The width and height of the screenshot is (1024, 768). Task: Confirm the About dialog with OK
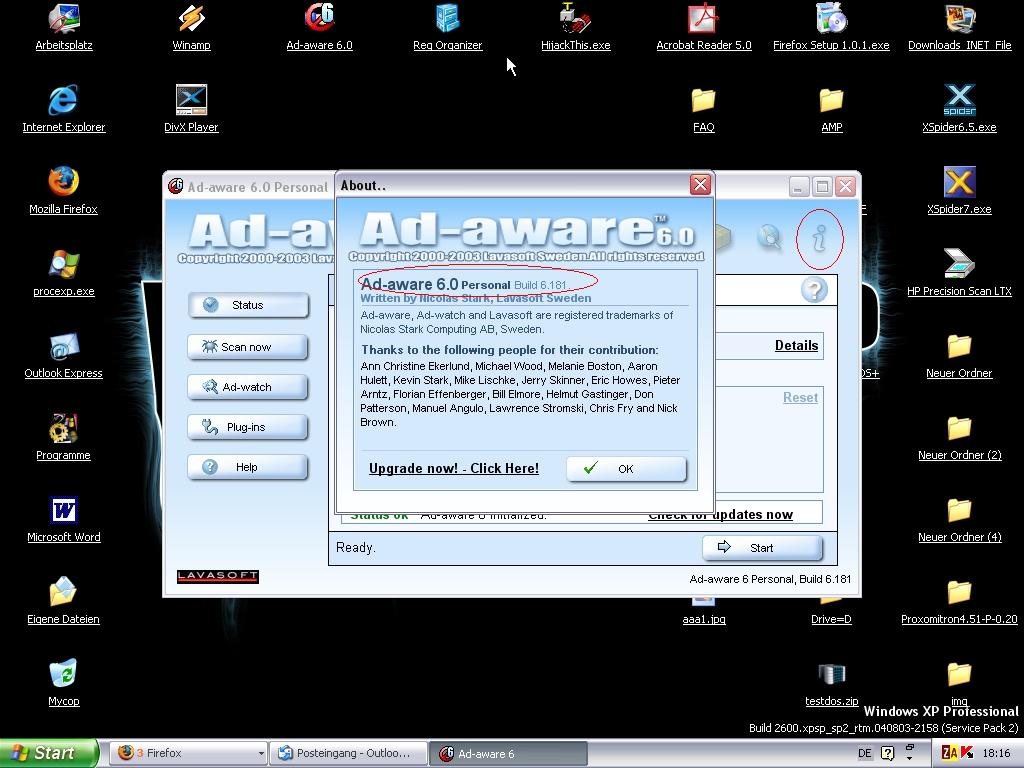coord(626,469)
